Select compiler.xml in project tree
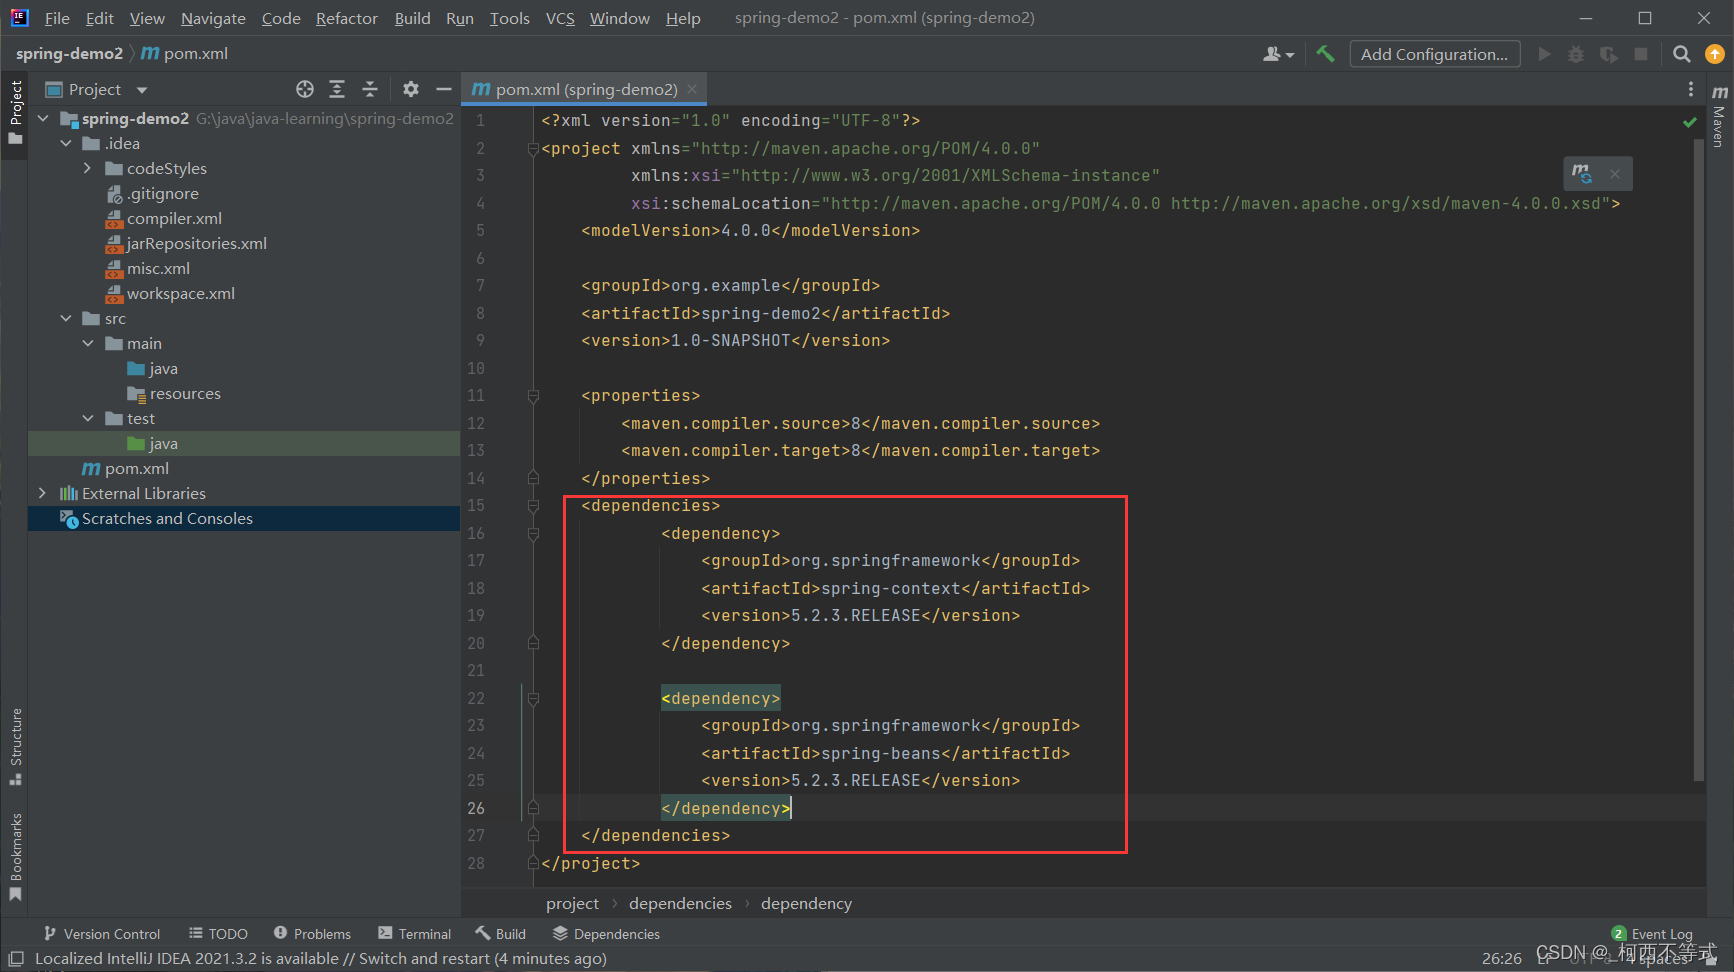This screenshot has width=1734, height=972. (x=174, y=218)
